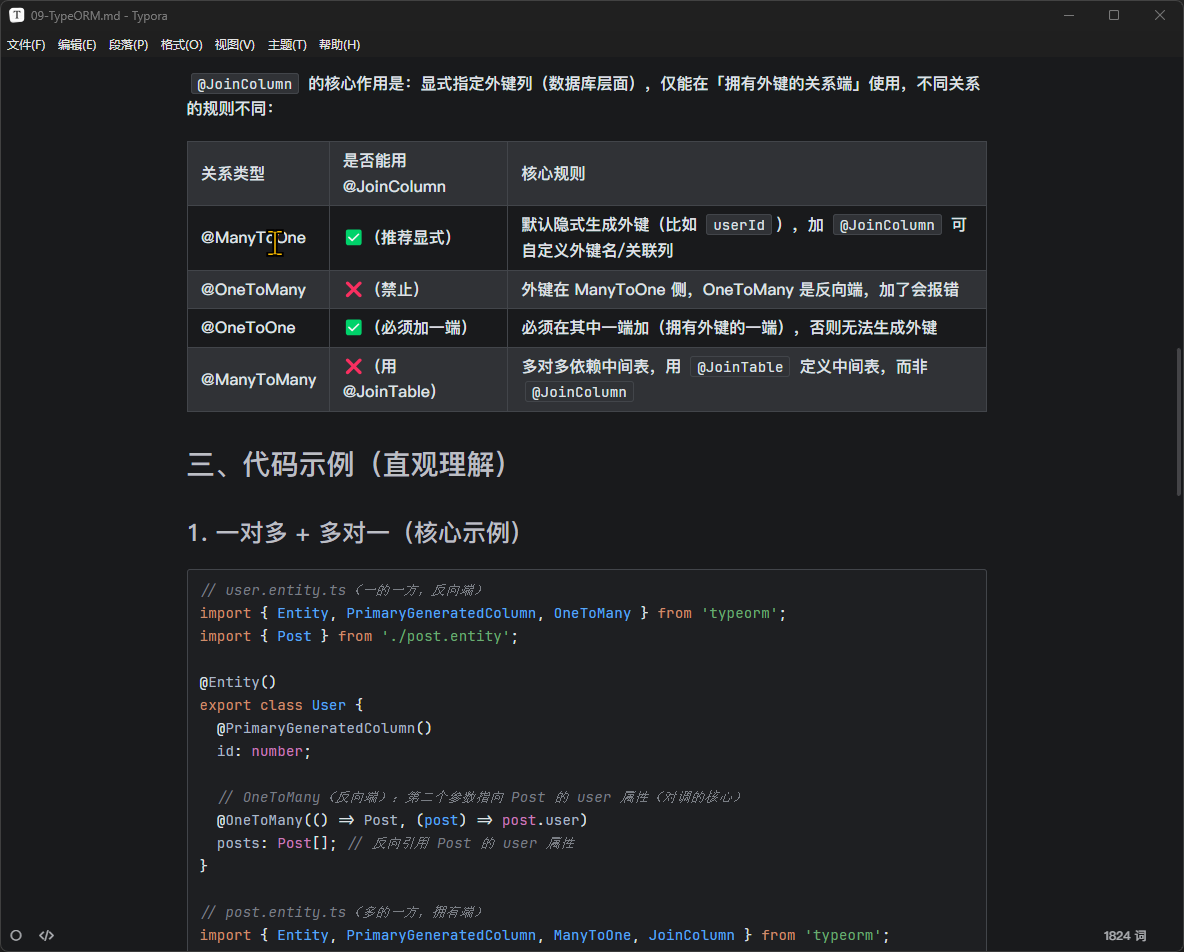
Task: Click the red X in the @OneToMany row
Action: tap(353, 289)
